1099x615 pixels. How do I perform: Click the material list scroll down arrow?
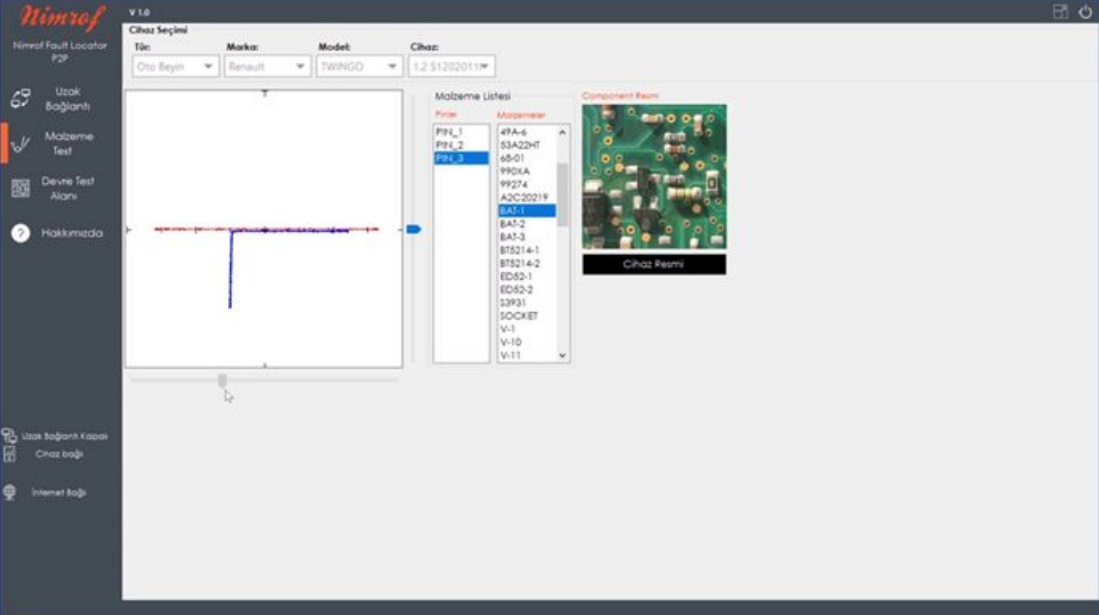point(562,356)
